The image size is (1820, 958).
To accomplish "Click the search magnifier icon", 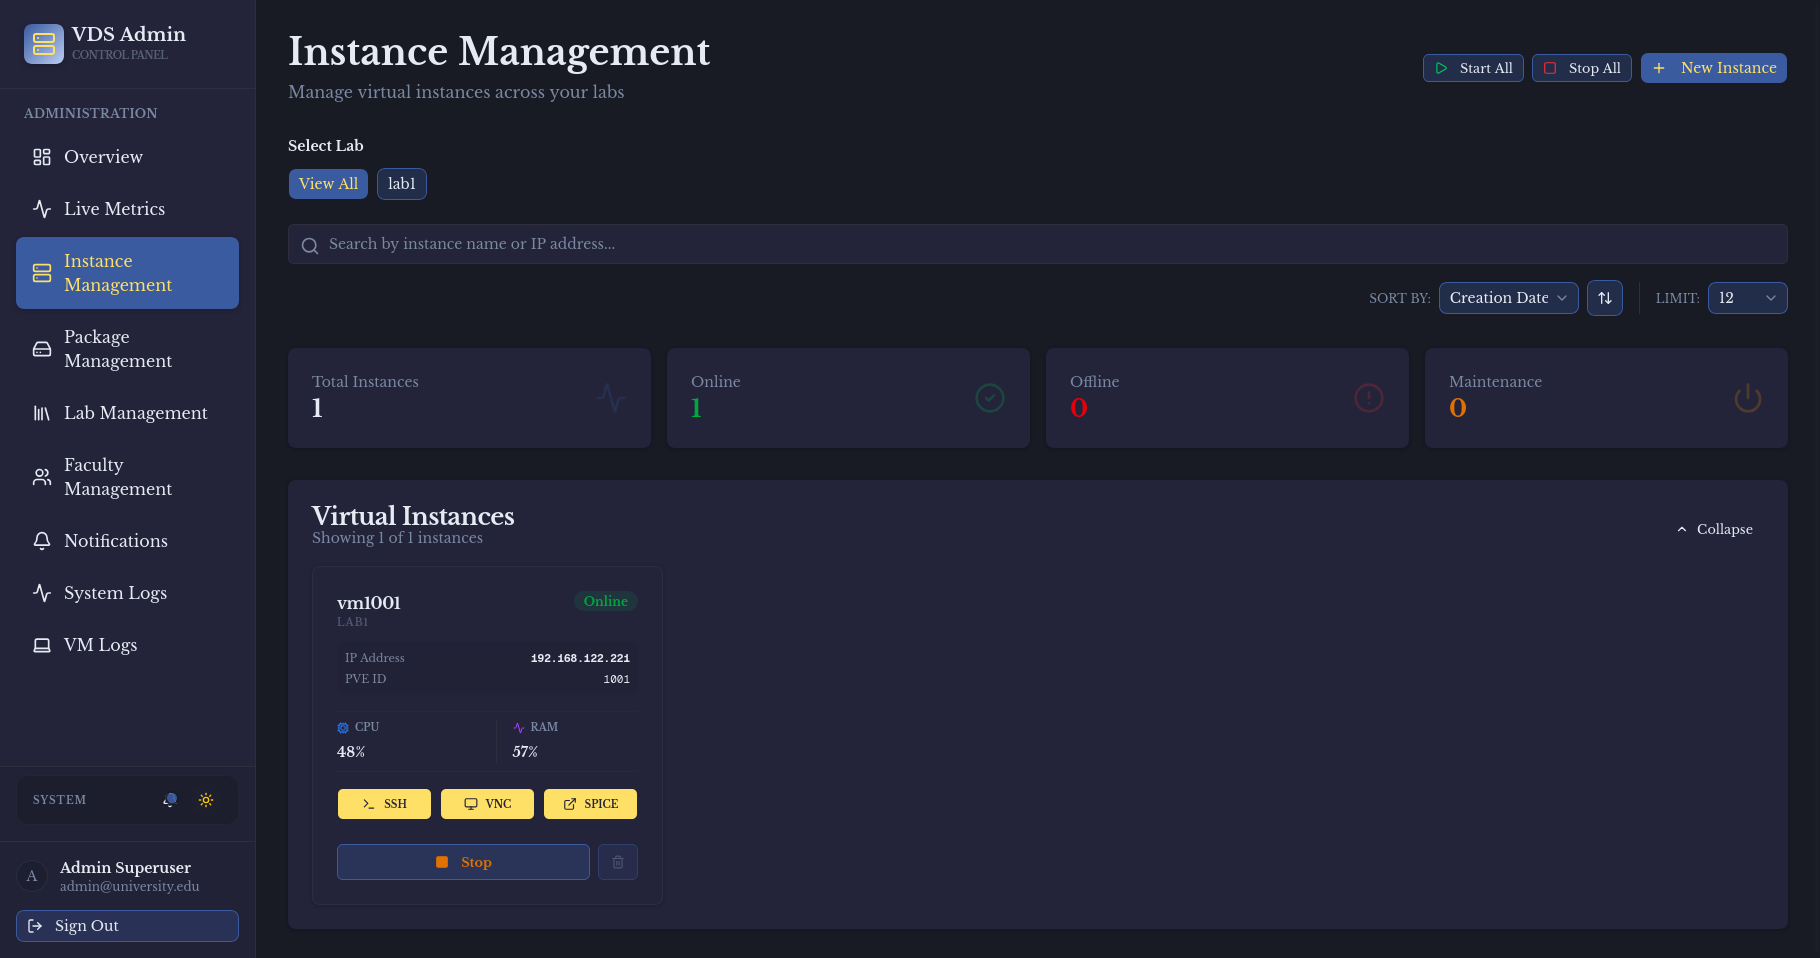I will pos(310,245).
